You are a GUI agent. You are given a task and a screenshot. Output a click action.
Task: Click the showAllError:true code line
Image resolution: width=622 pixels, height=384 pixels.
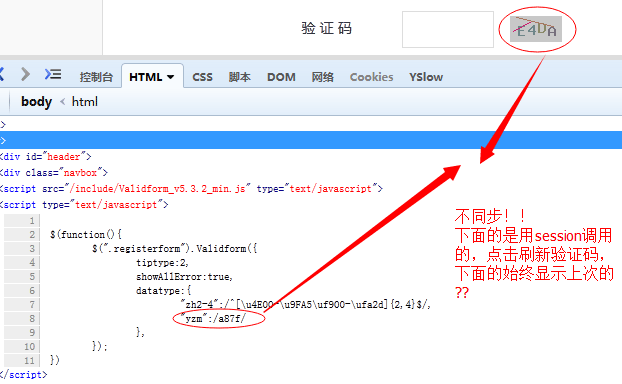[x=184, y=276]
